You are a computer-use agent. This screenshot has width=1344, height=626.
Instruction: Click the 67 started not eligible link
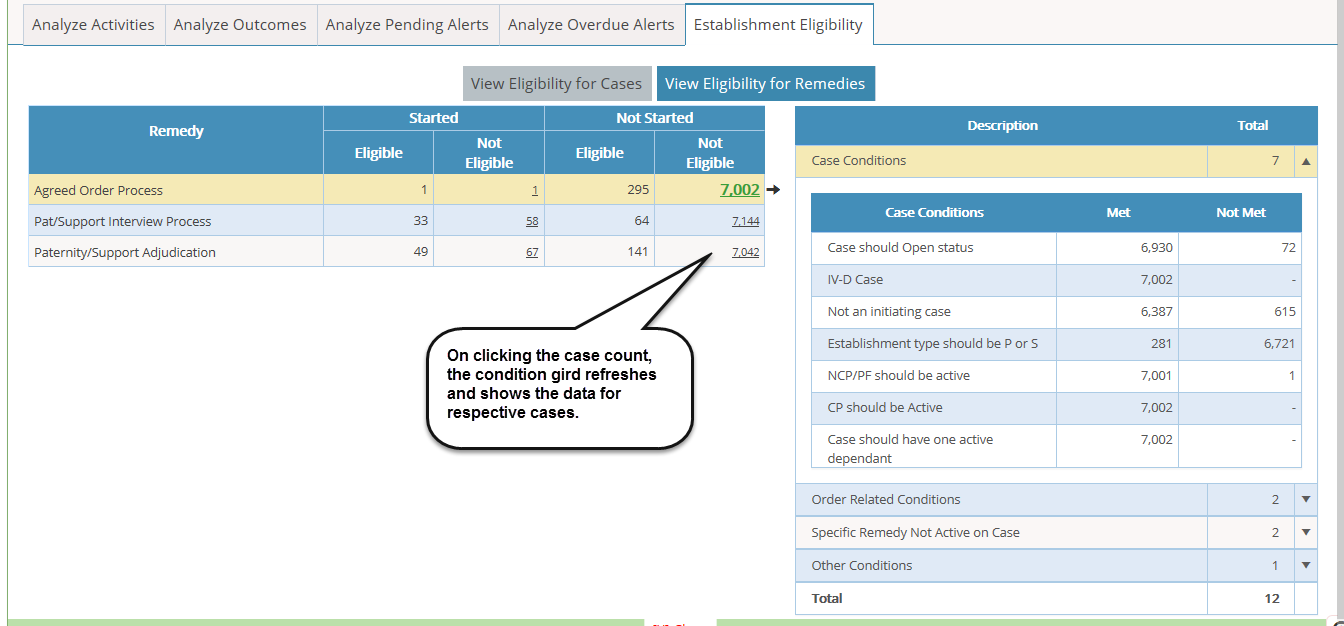coord(532,252)
